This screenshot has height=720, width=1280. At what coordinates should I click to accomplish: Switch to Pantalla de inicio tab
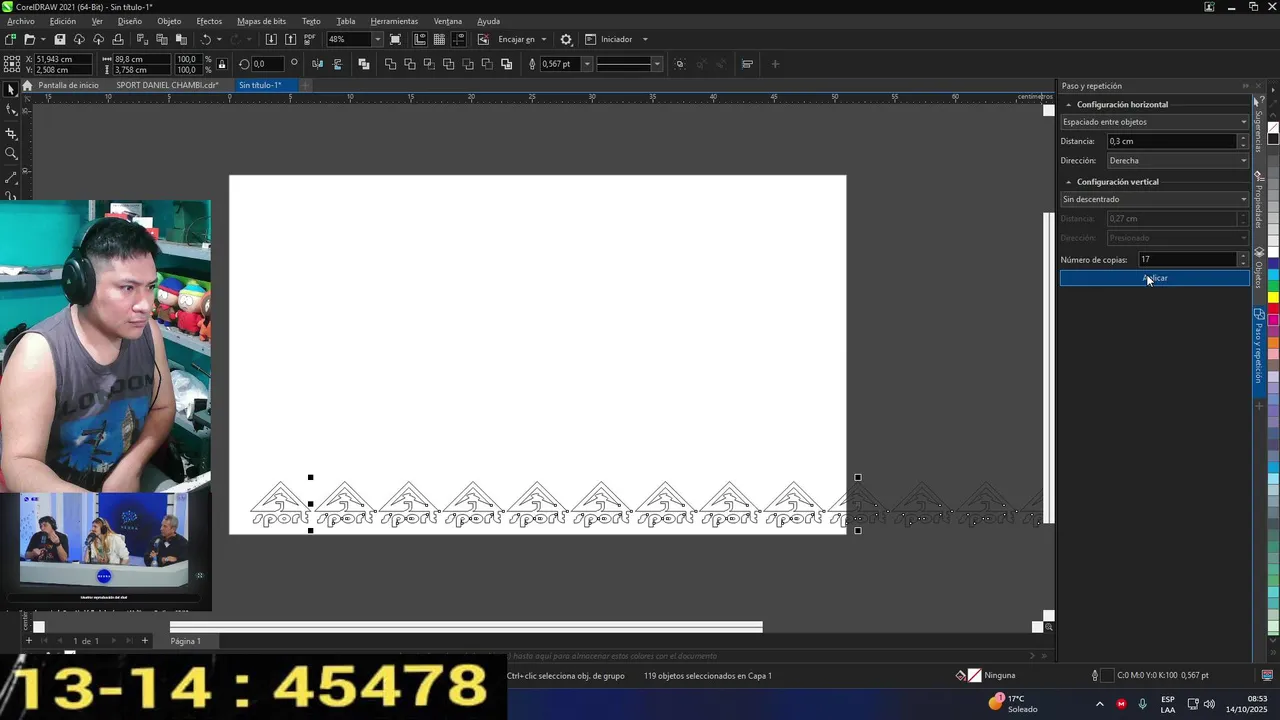point(68,85)
